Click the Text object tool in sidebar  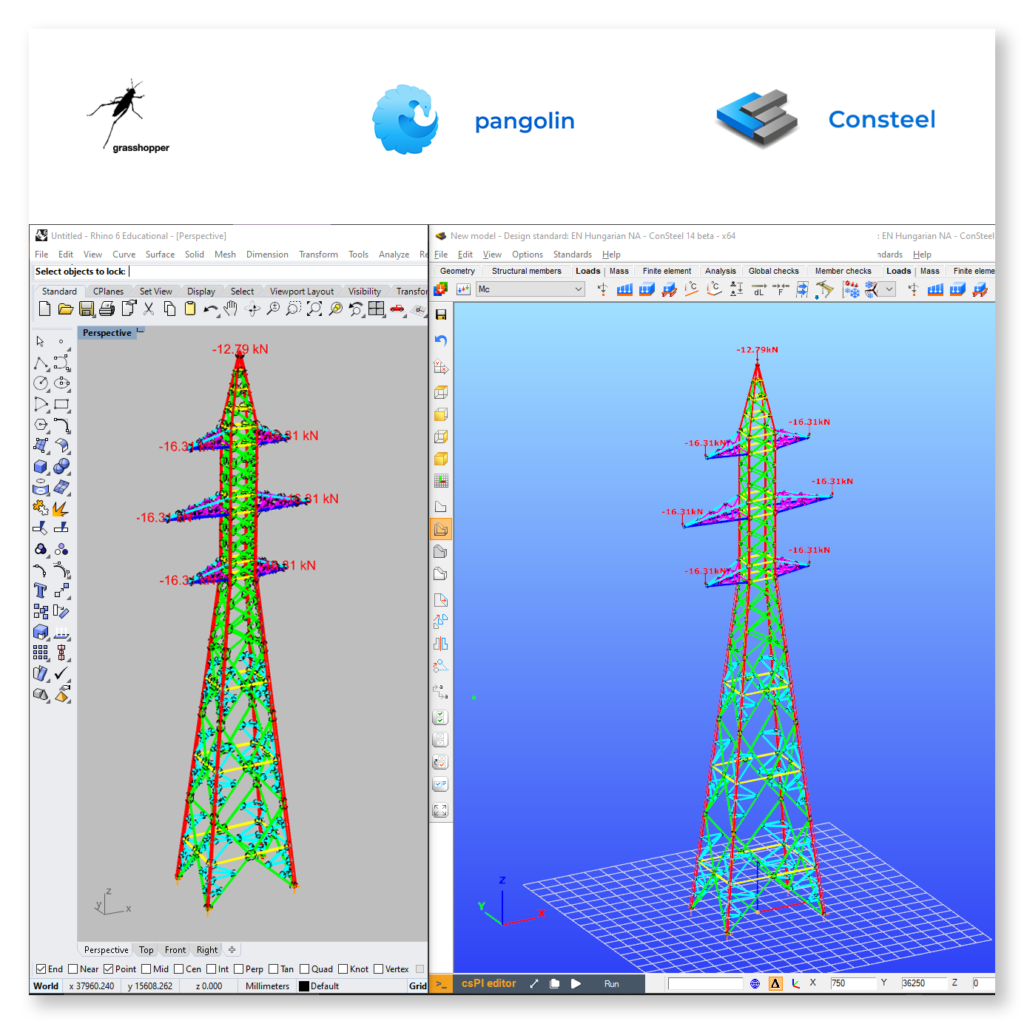(40, 591)
